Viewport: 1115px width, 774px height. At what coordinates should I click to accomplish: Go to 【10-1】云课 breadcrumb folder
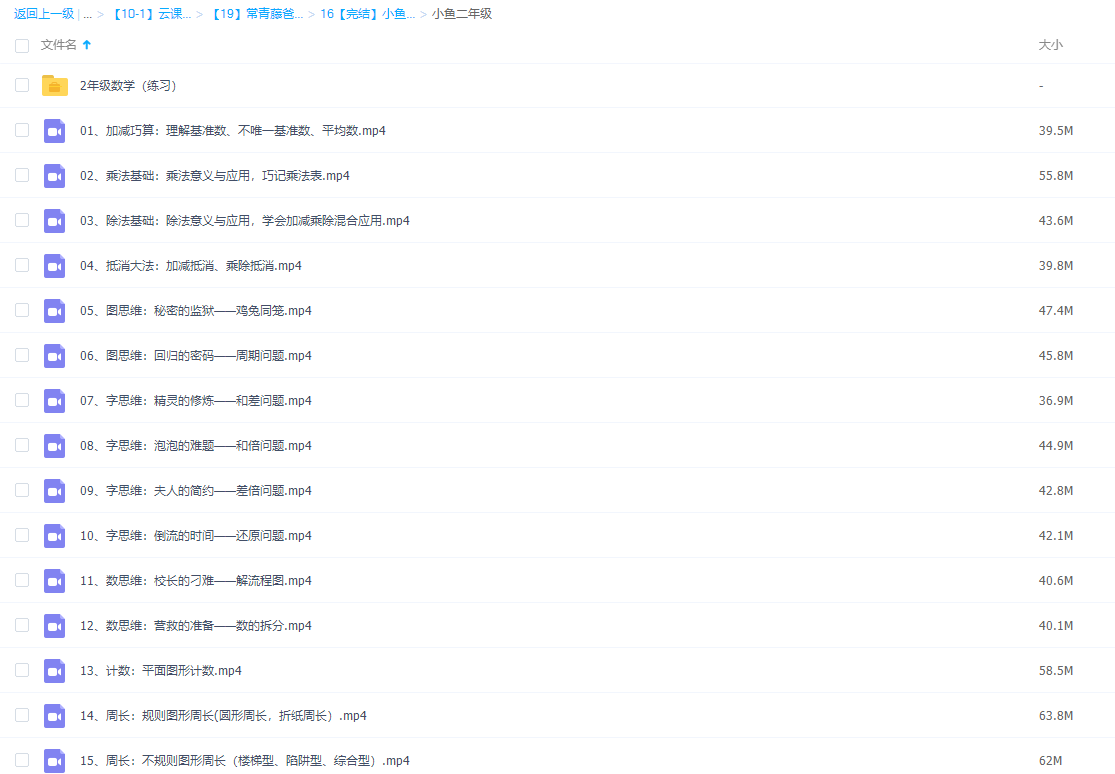150,14
